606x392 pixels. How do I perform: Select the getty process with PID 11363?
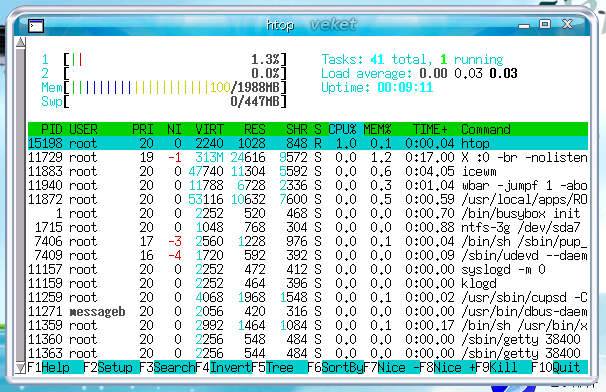[x=308, y=353]
